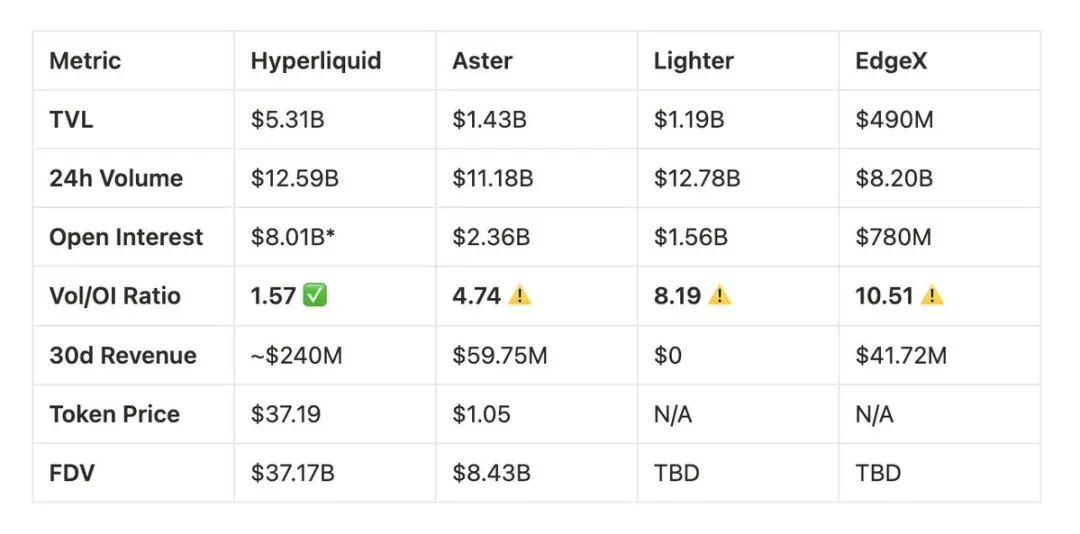Viewport: 1080px width, 534px height.
Task: Select the 24h Volume row label
Action: click(116, 179)
